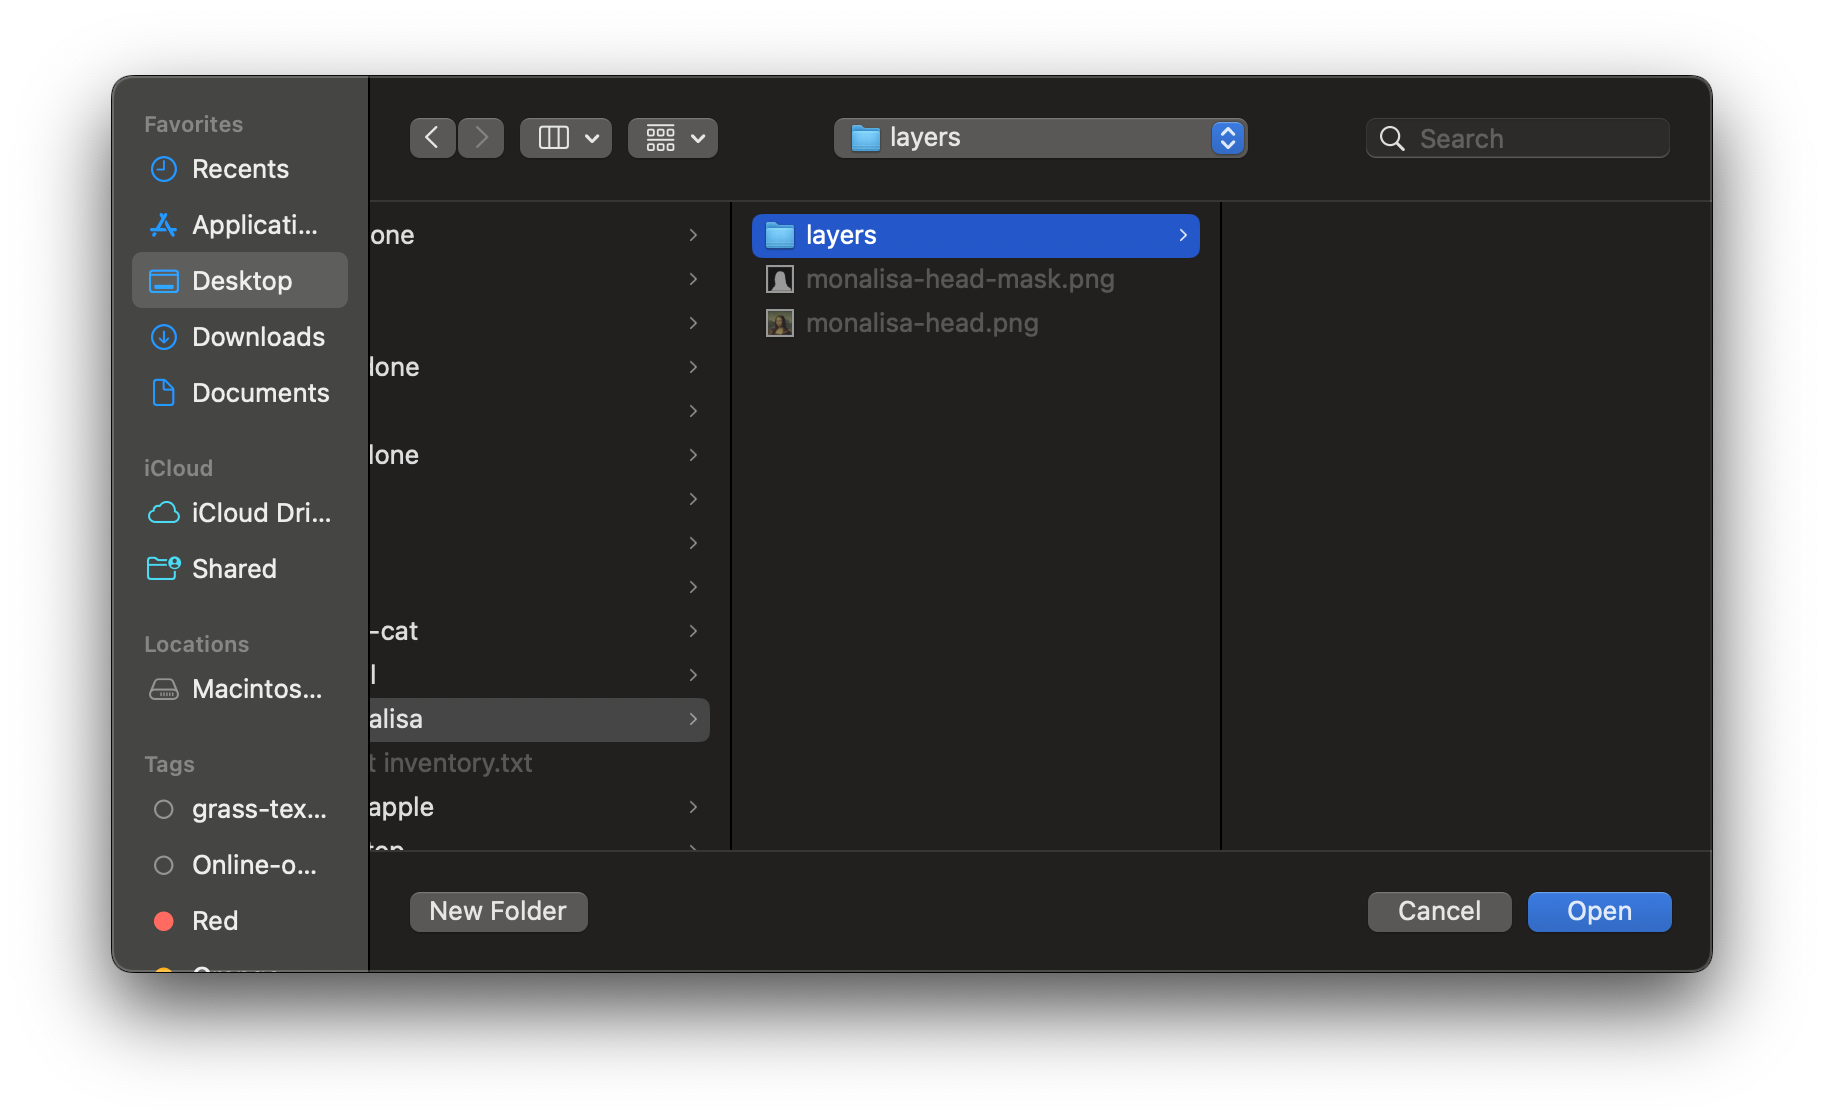The width and height of the screenshot is (1824, 1120).
Task: Expand the selected layers folder chevron
Action: tap(1183, 235)
